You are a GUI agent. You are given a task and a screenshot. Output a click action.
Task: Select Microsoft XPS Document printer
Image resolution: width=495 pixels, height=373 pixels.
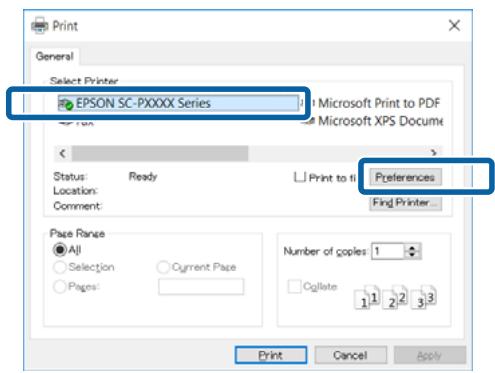[380, 121]
